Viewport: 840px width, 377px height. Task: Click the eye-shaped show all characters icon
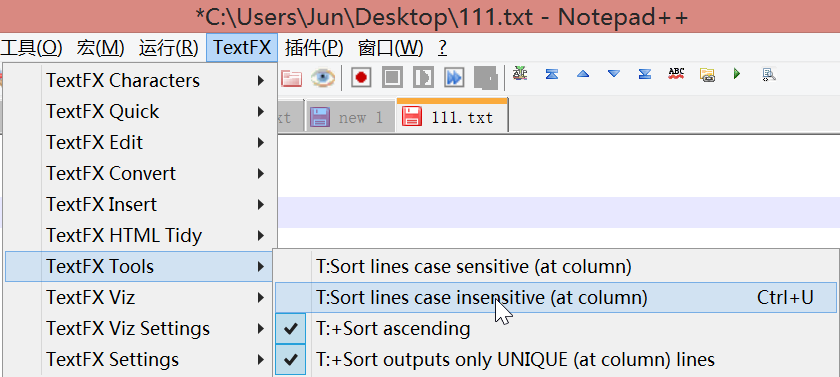tap(322, 78)
